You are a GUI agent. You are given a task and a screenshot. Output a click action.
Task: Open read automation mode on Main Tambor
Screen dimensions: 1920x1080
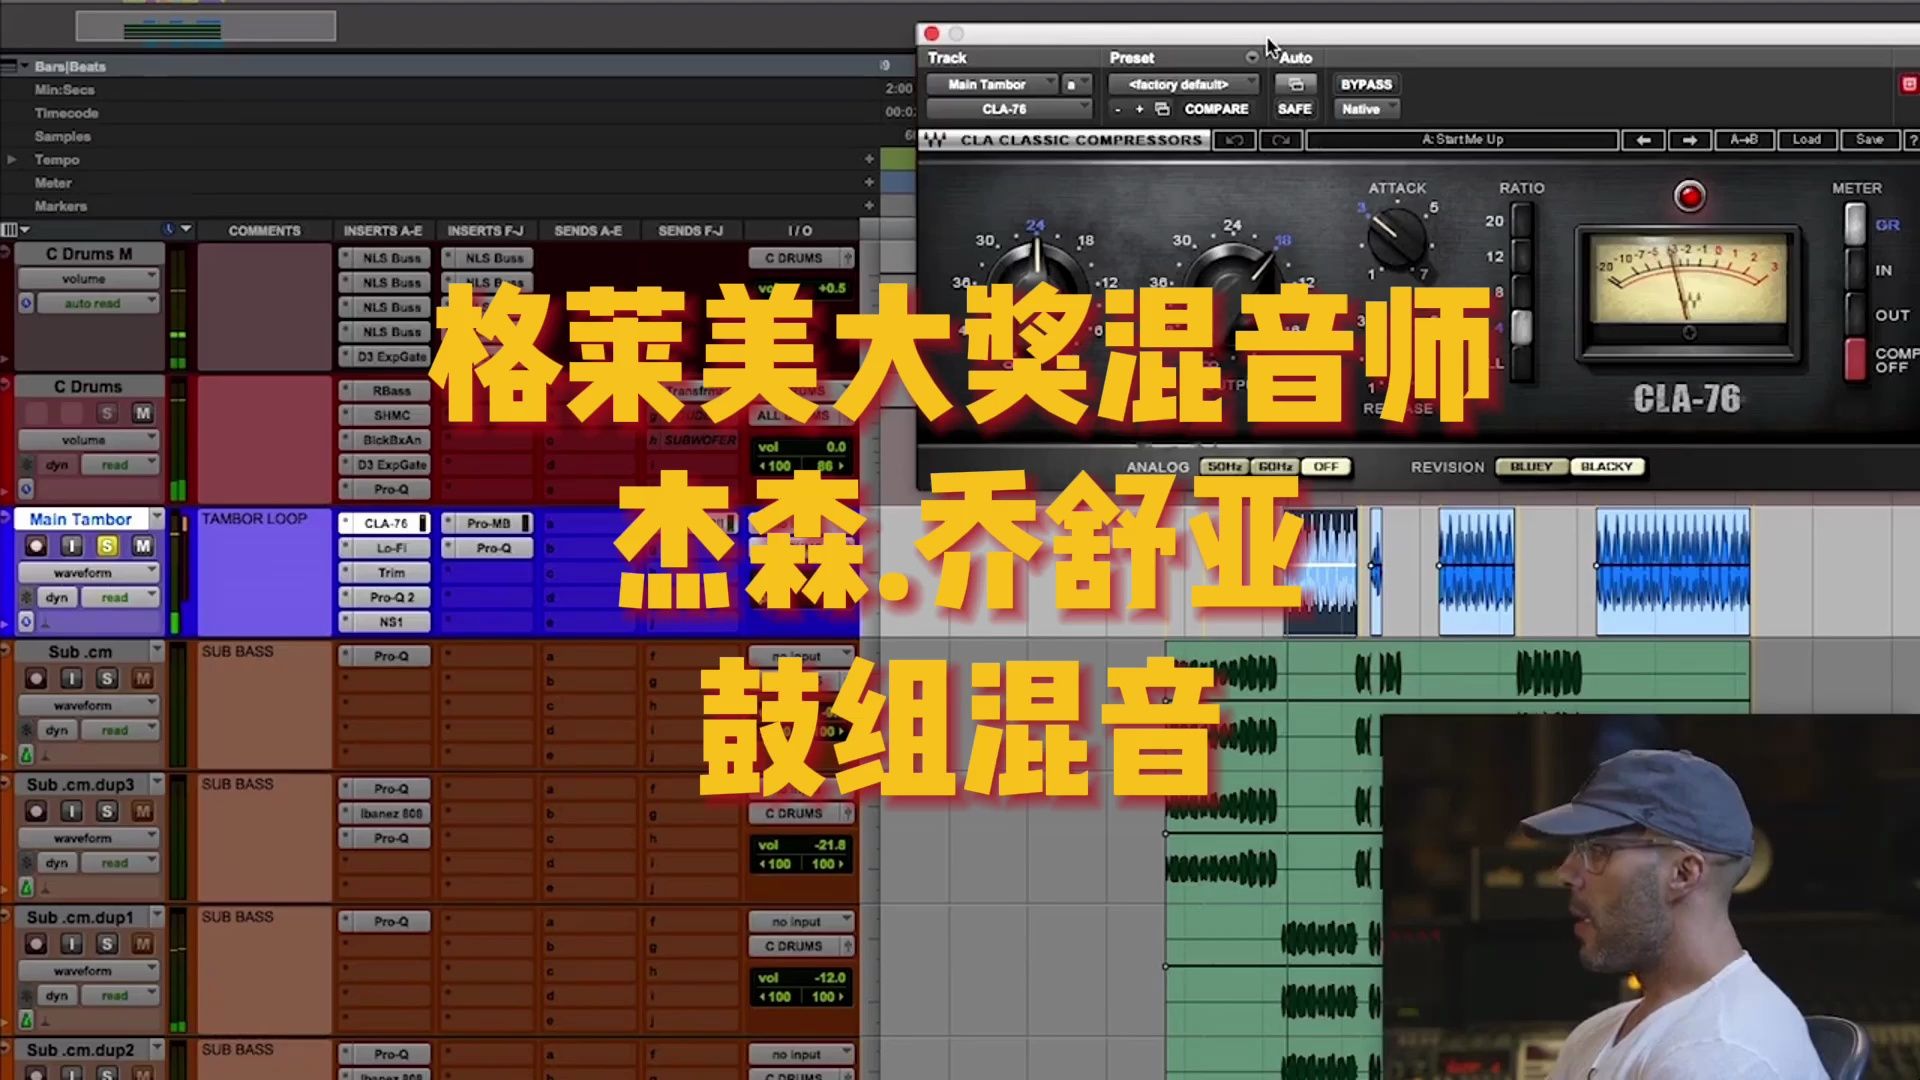(x=118, y=597)
